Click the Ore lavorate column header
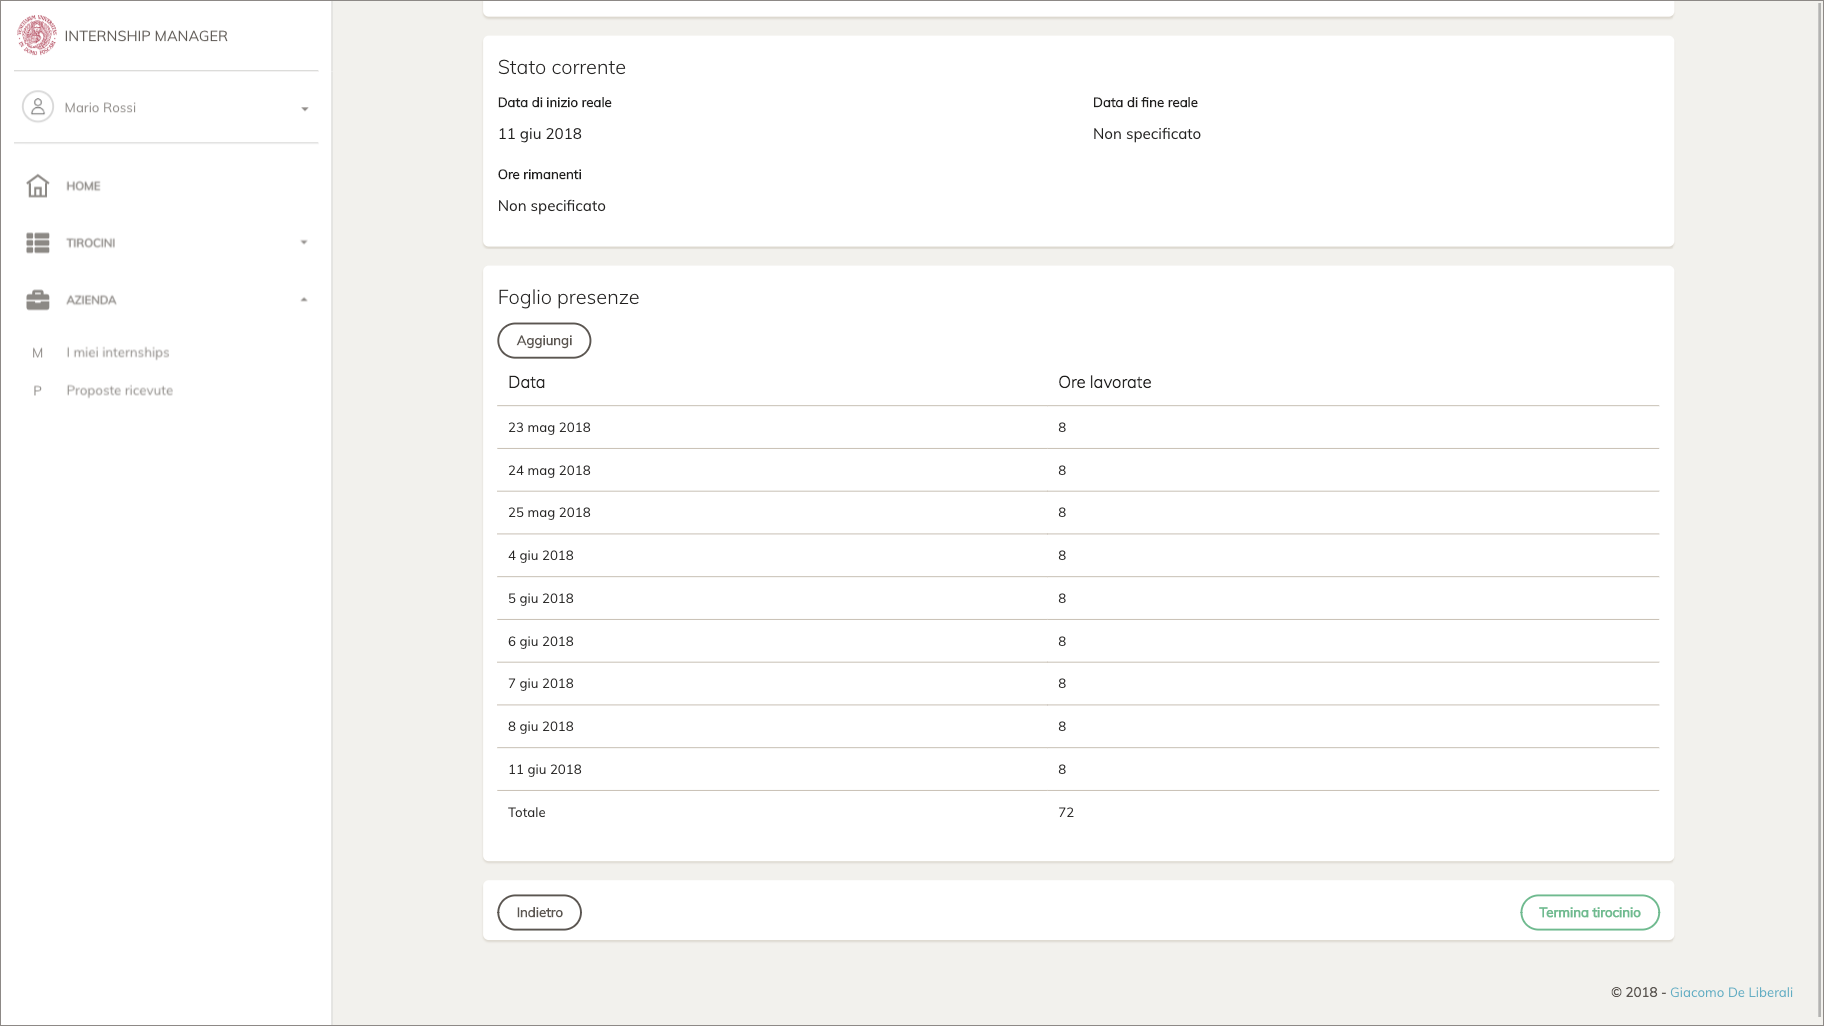The width and height of the screenshot is (1824, 1026). pos(1105,383)
